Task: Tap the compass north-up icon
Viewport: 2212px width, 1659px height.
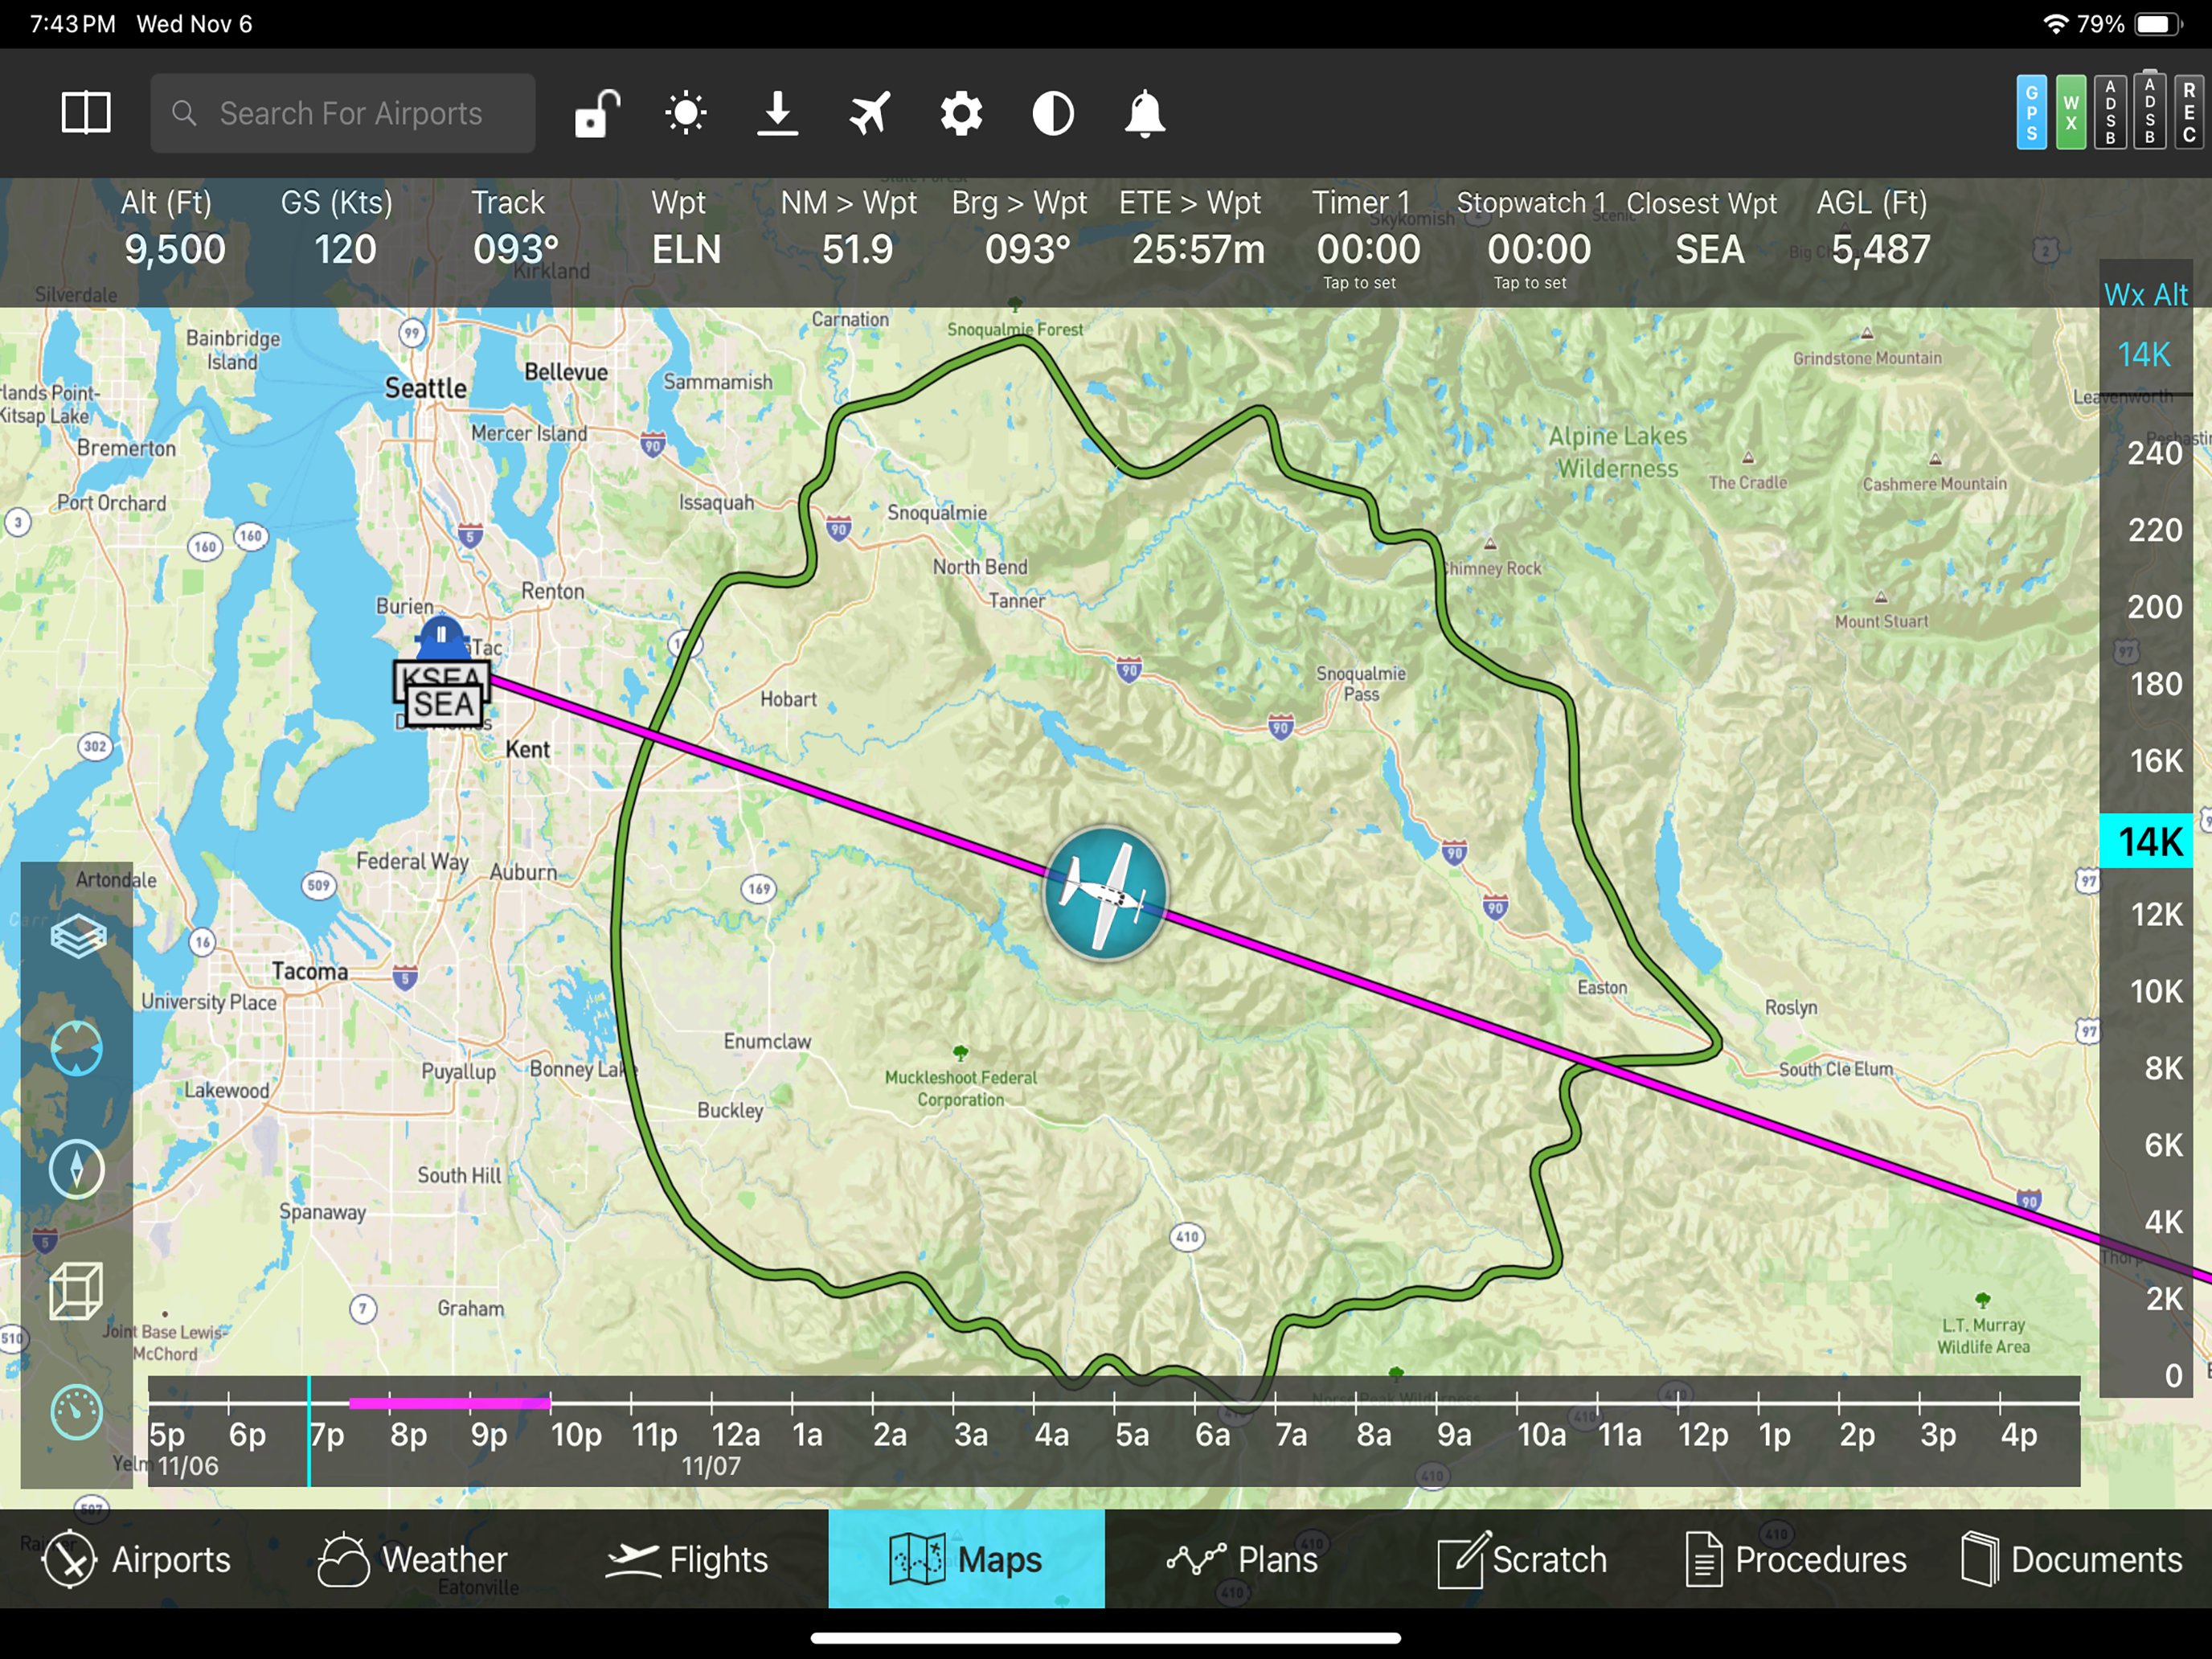Action: [77, 1168]
